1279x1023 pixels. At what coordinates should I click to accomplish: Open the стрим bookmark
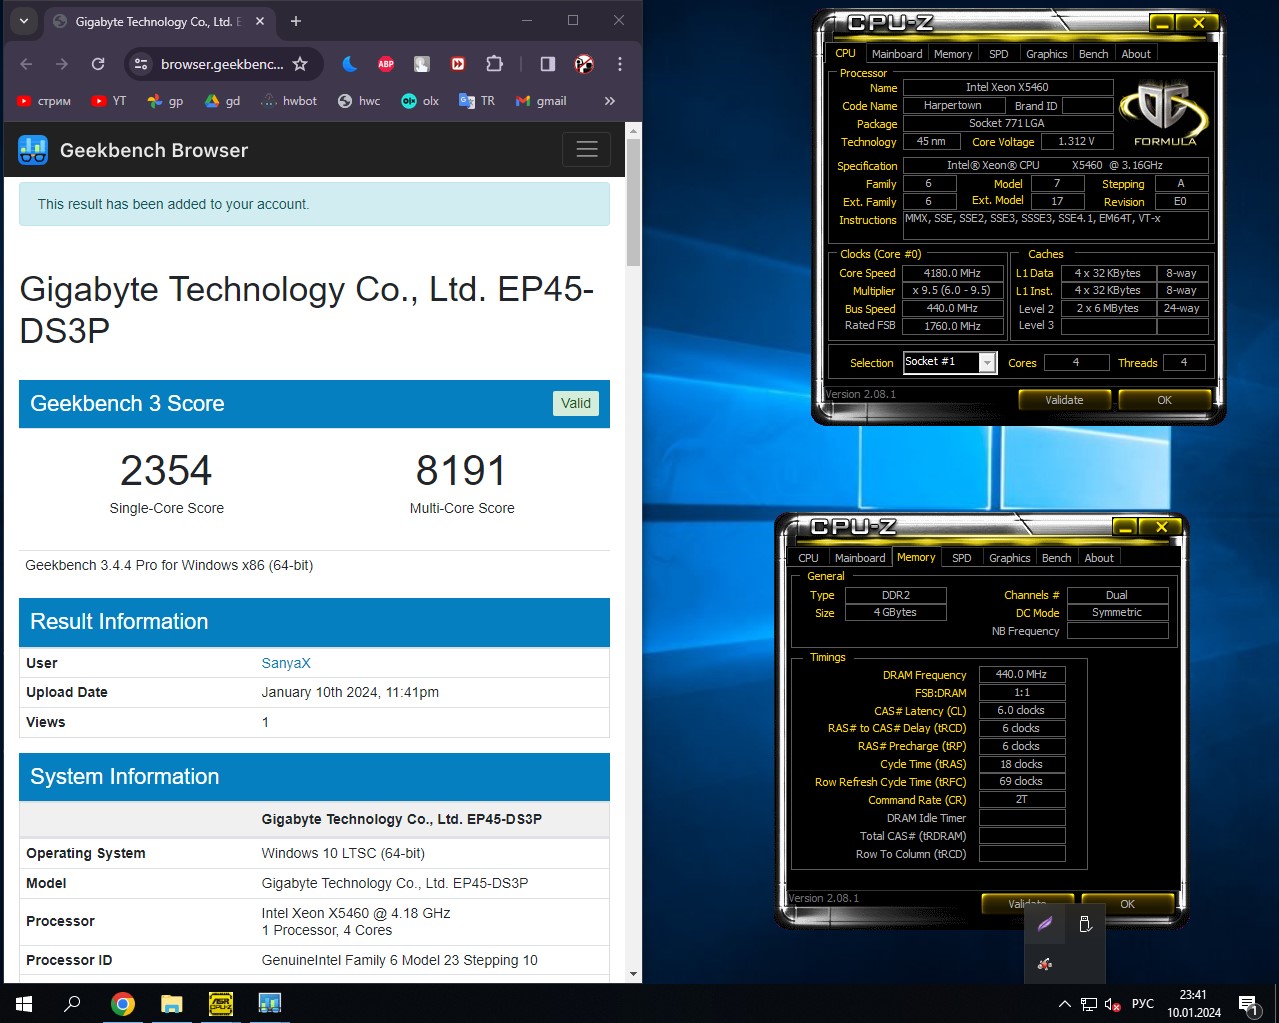44,101
